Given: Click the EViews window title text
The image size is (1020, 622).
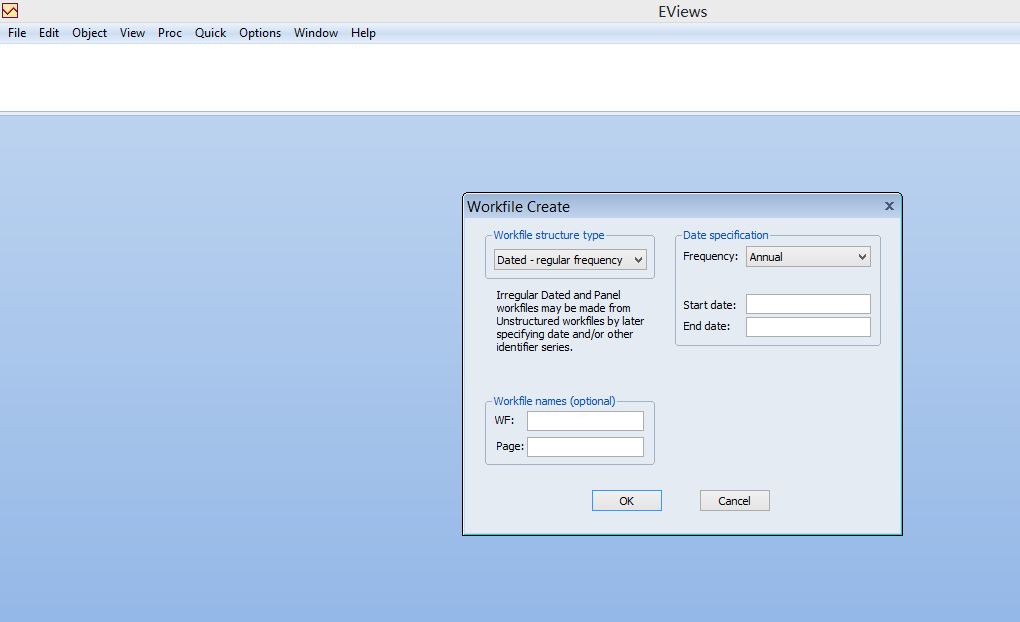Looking at the screenshot, I should point(682,12).
